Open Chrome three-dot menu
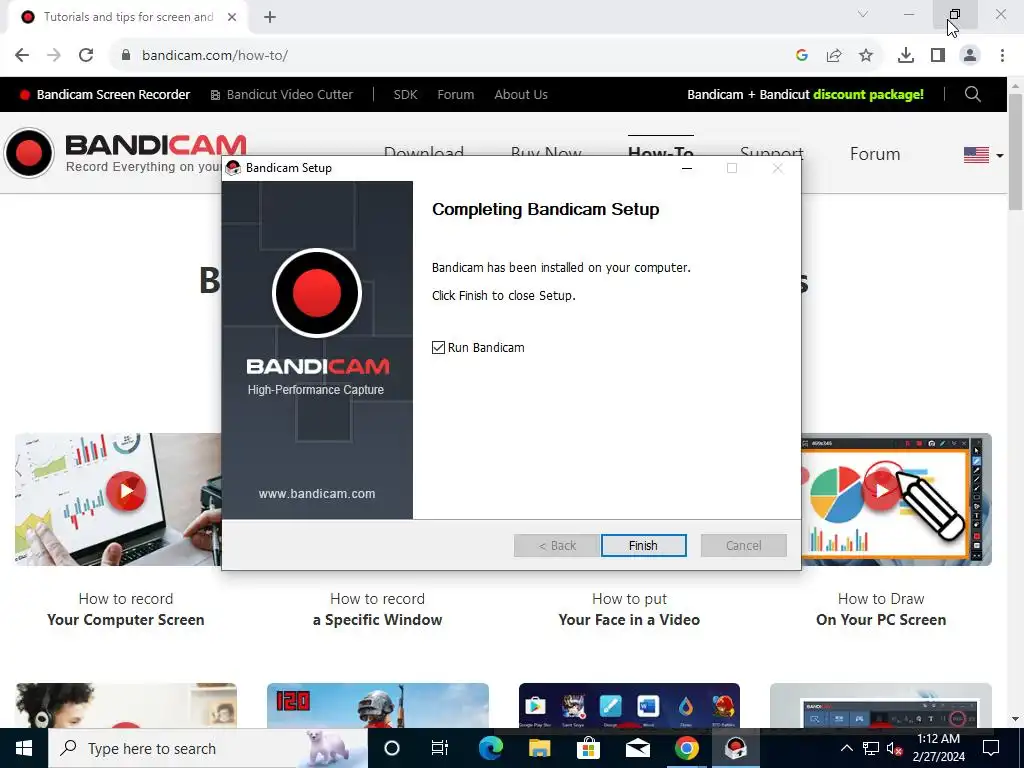 tap(1002, 56)
